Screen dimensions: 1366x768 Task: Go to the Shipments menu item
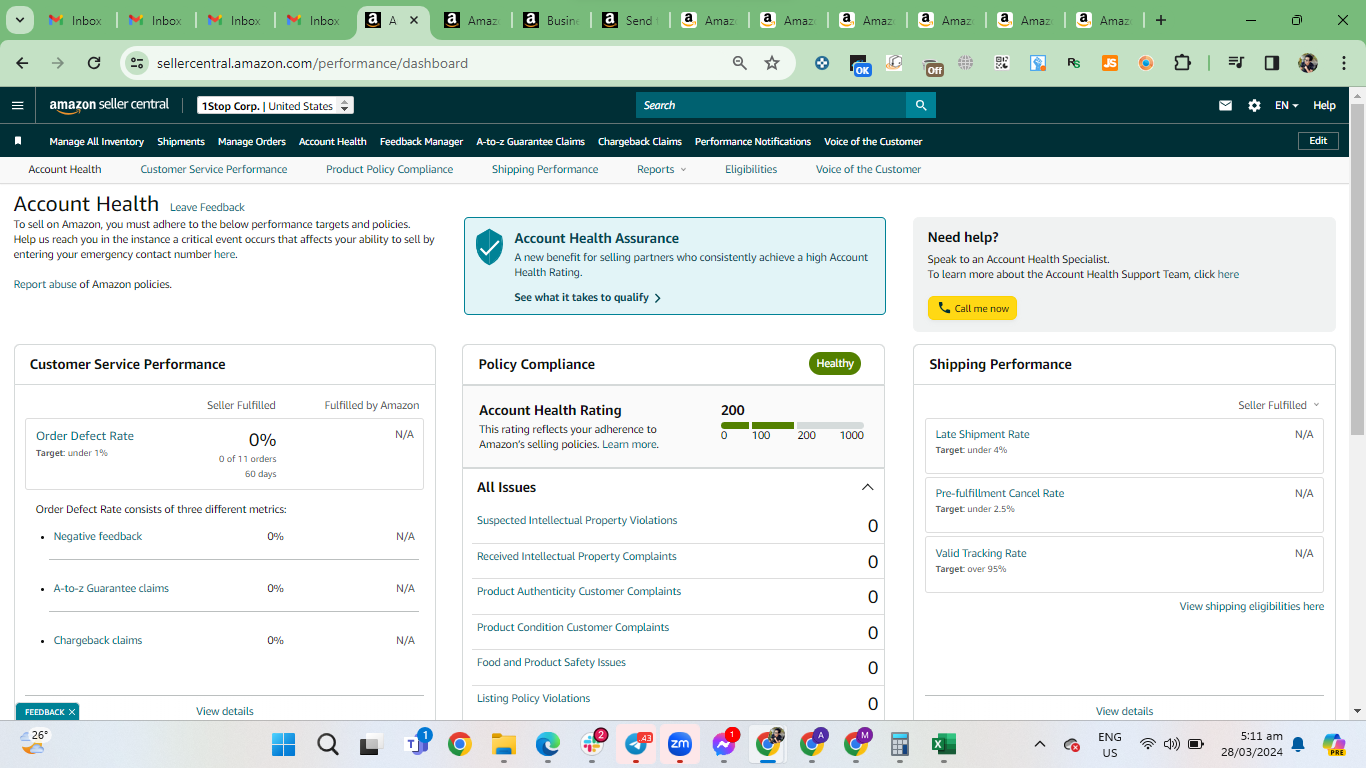click(181, 141)
